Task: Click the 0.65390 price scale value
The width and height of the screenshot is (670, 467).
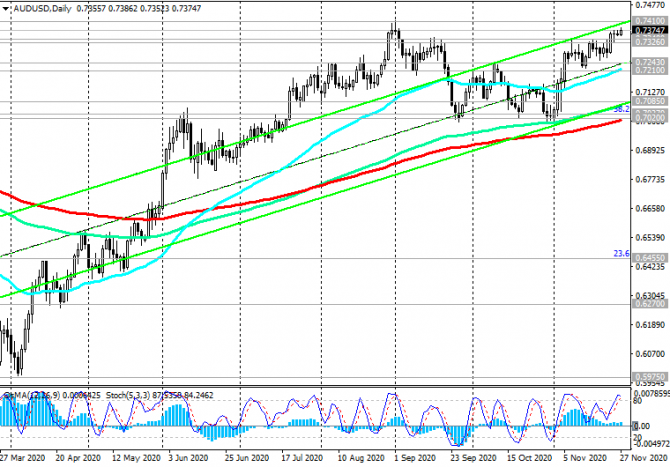Action: tap(650, 238)
